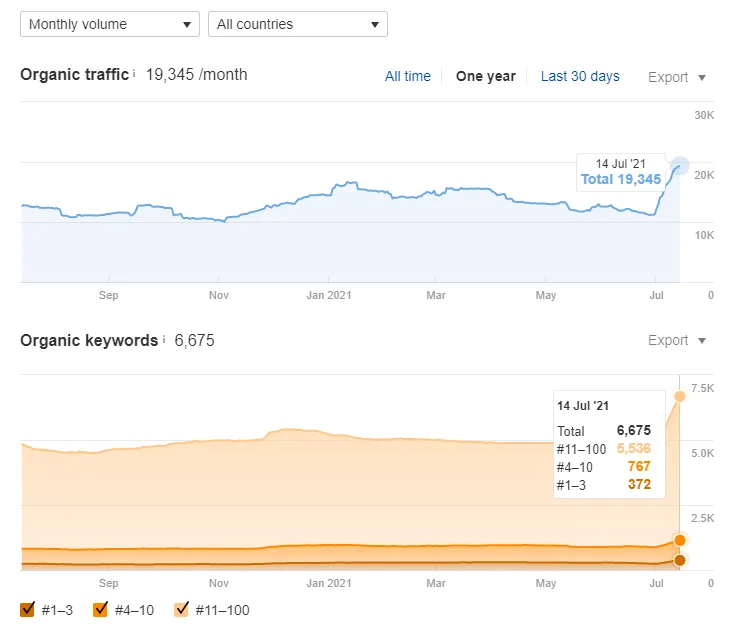Screen dimensions: 734x637
Task: Click the 5,536 value in keywords tooltip
Action: [x=634, y=448]
